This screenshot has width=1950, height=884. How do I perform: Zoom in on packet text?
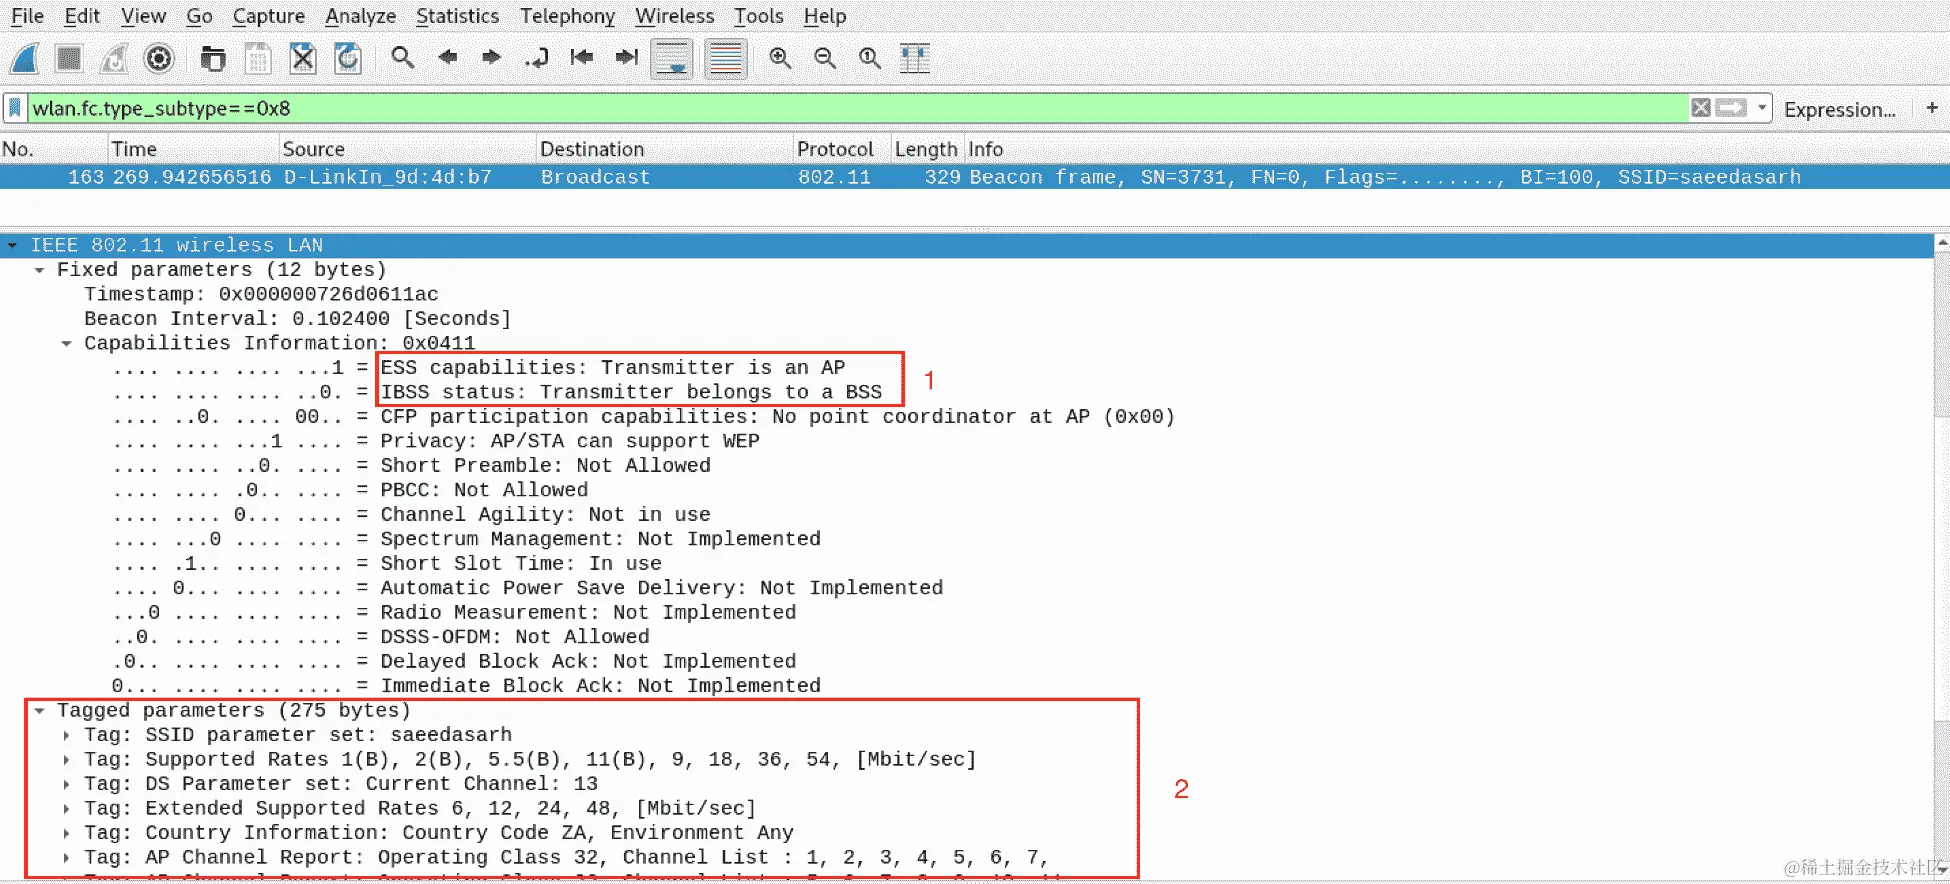tap(780, 58)
